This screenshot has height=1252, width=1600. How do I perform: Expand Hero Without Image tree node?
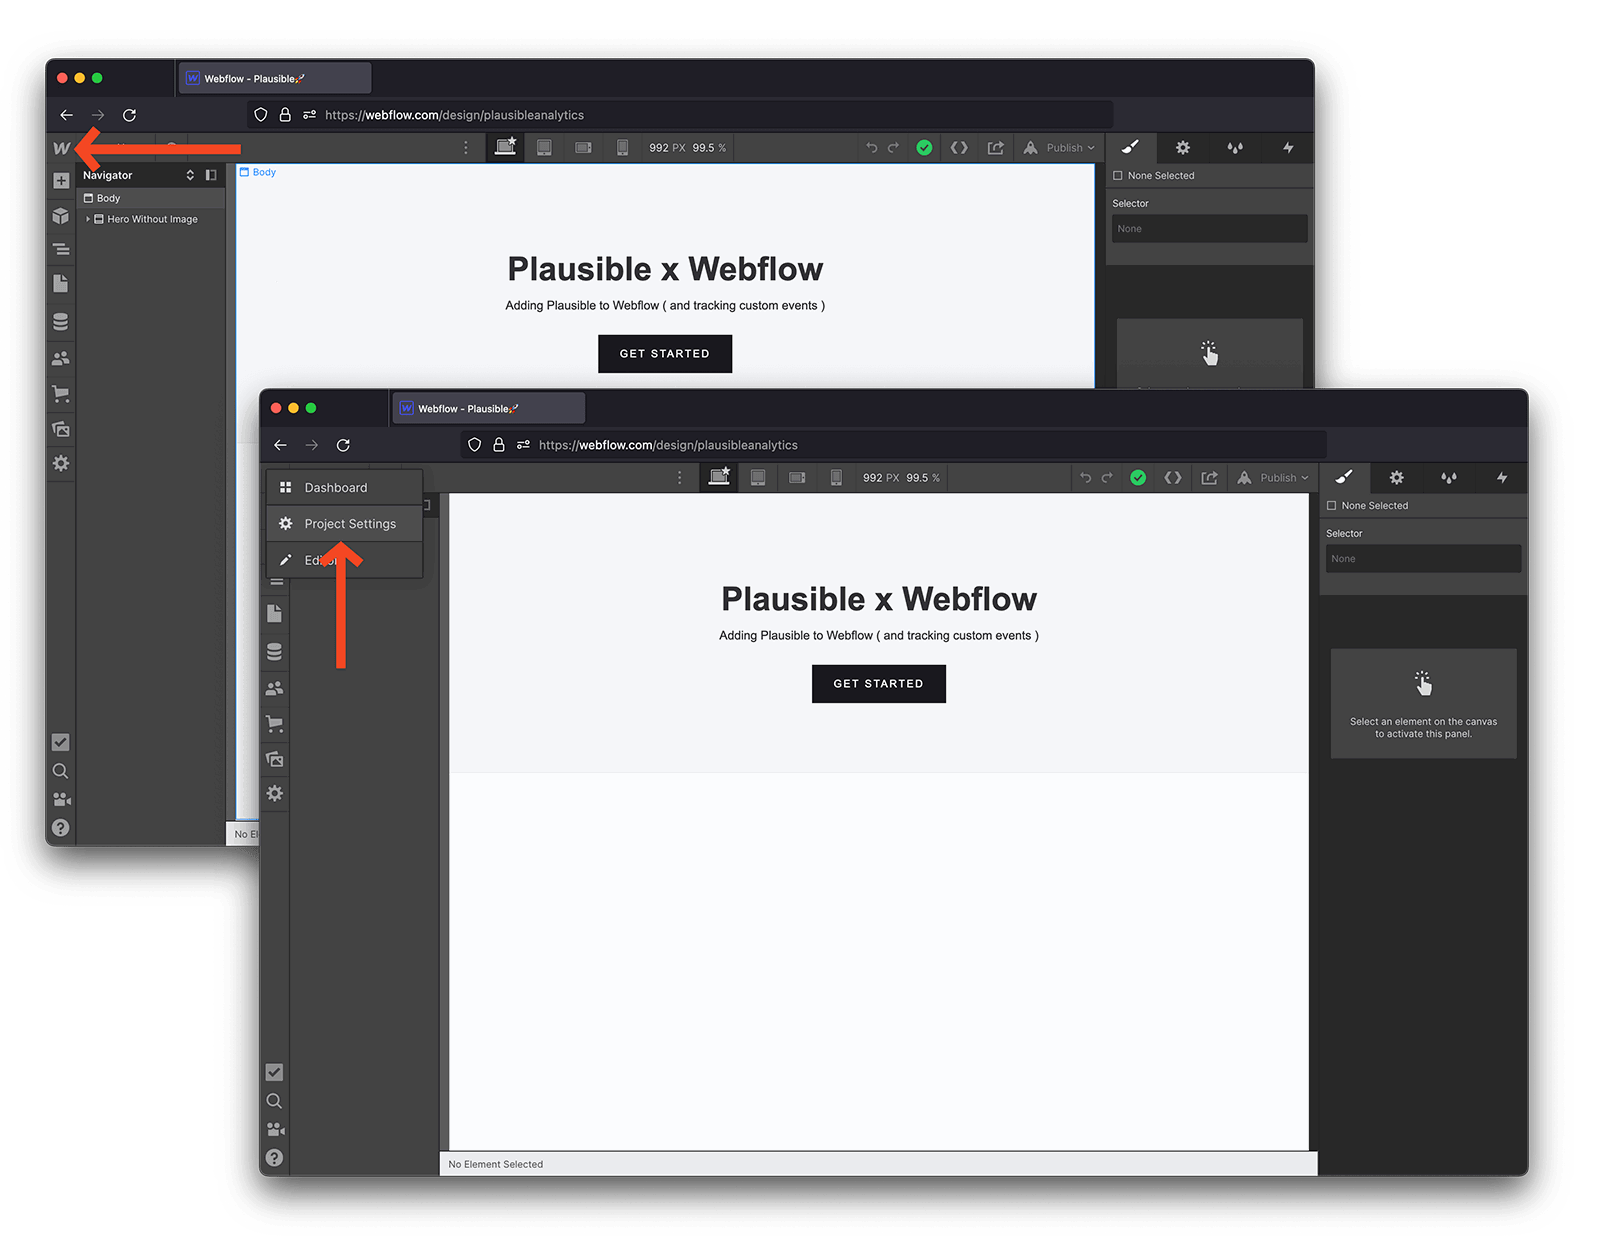[x=88, y=219]
